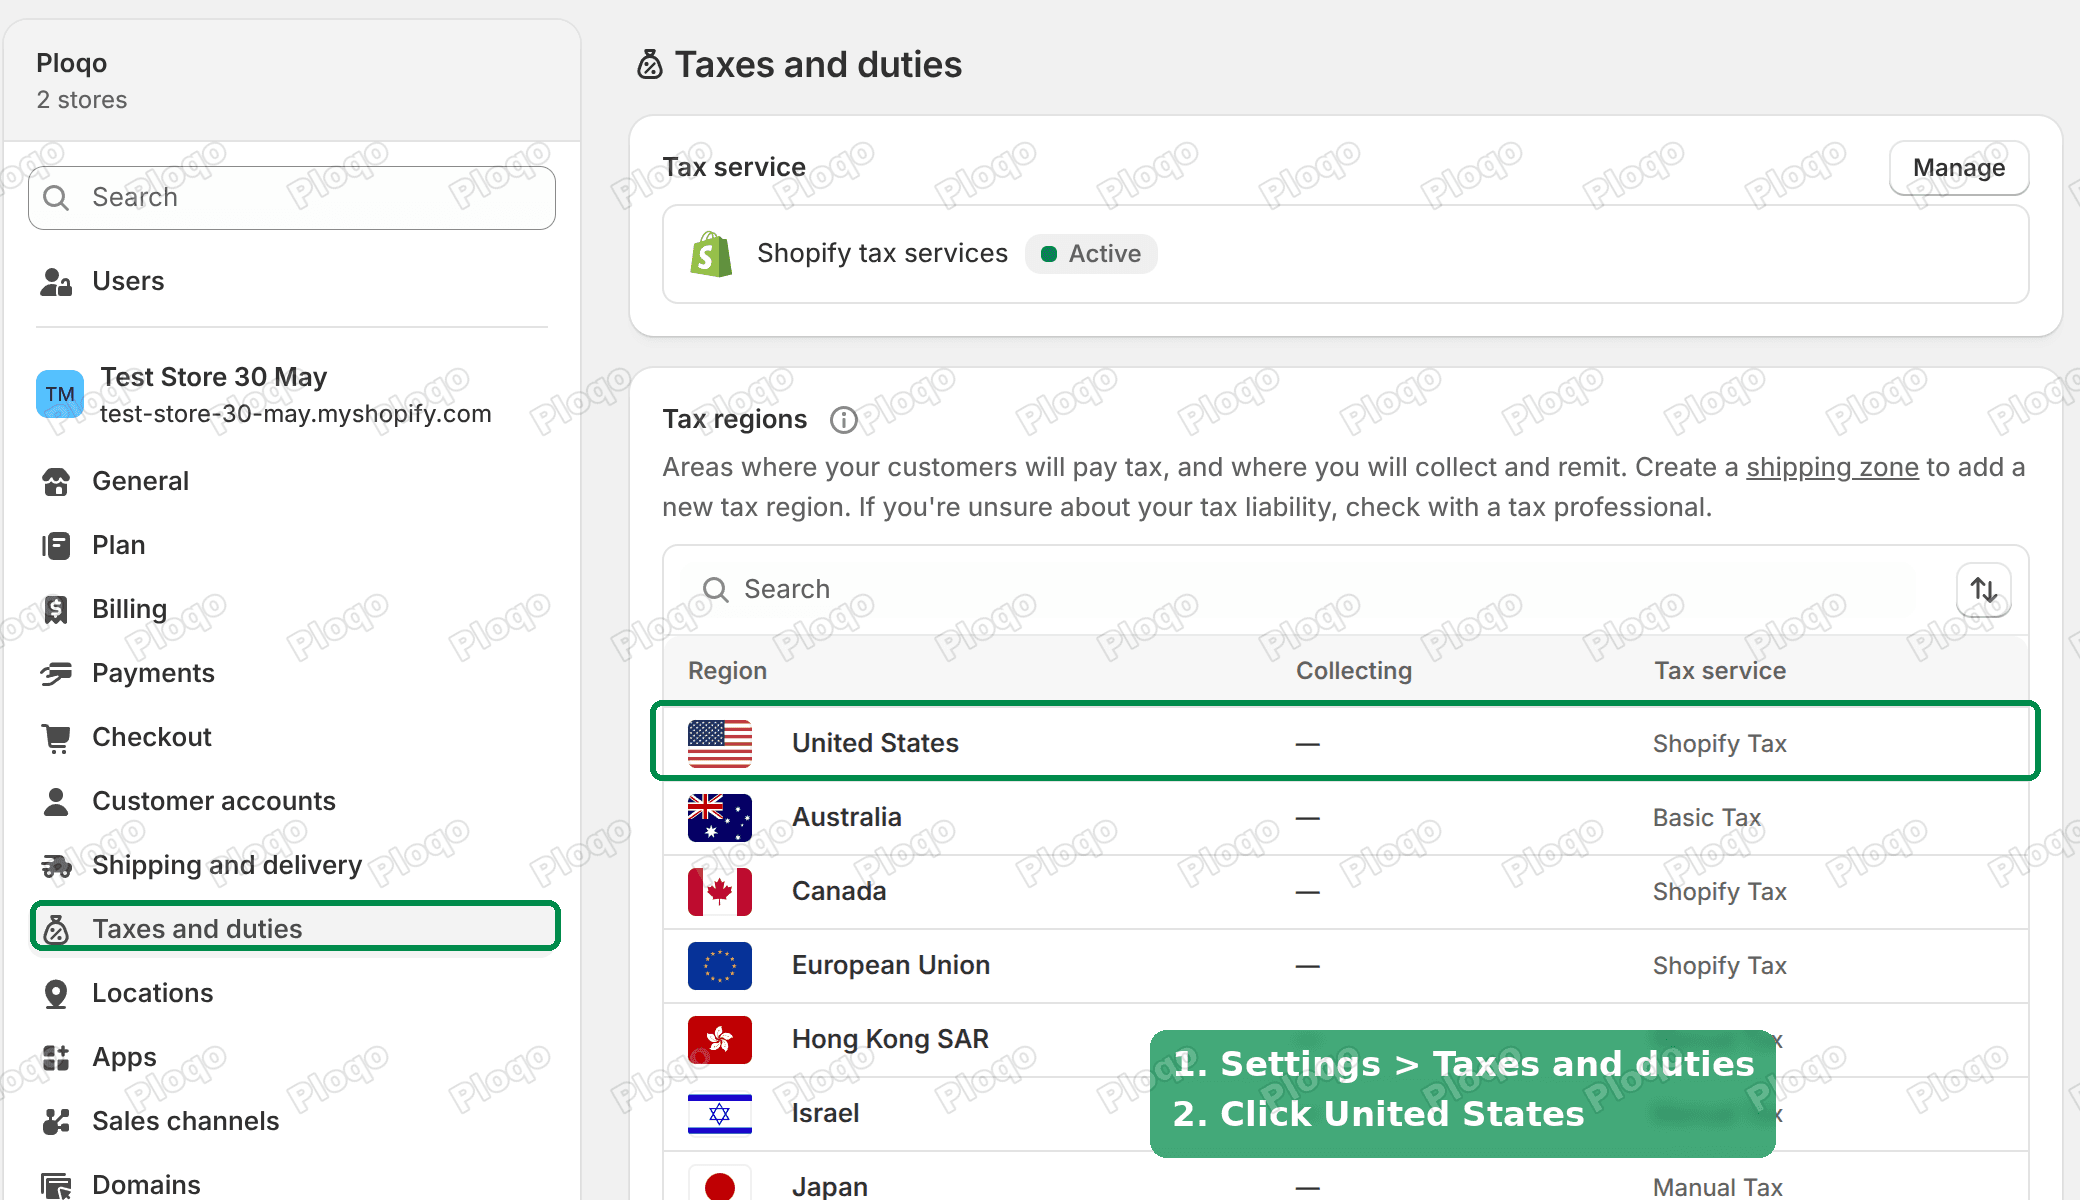The height and width of the screenshot is (1200, 2080).
Task: Click the European Union flag
Action: point(720,966)
